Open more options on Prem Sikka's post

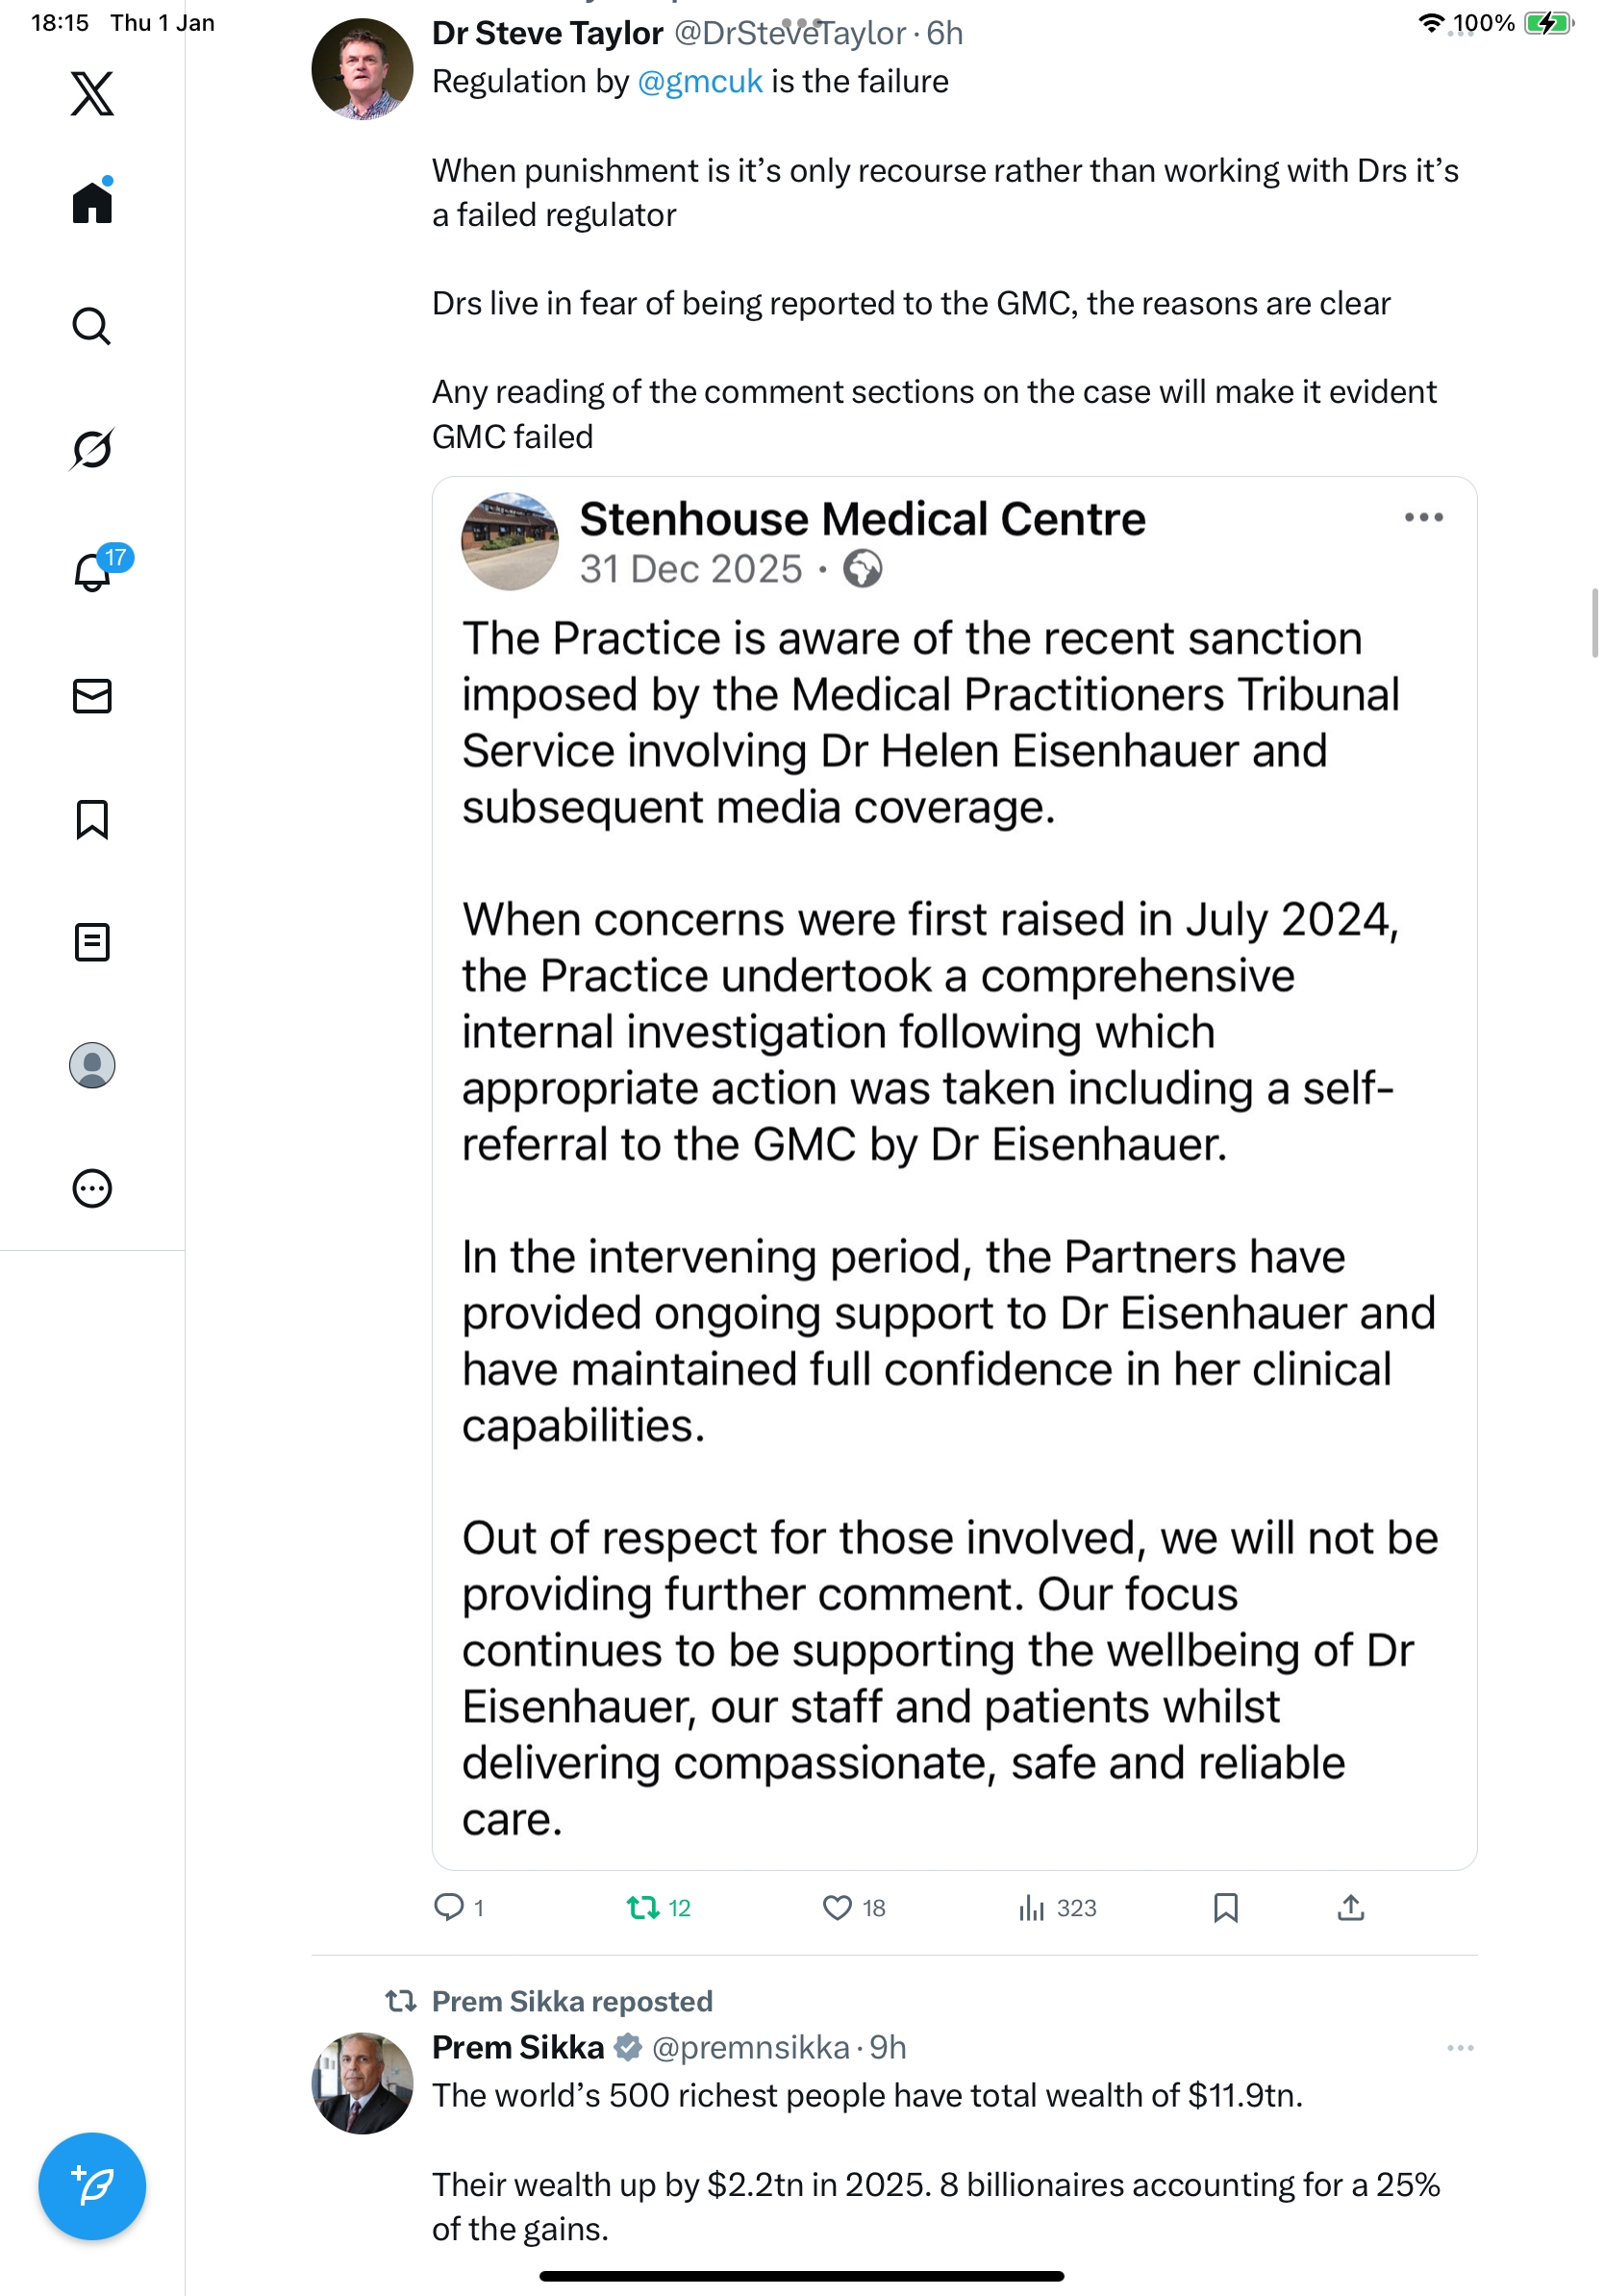(x=1460, y=2048)
